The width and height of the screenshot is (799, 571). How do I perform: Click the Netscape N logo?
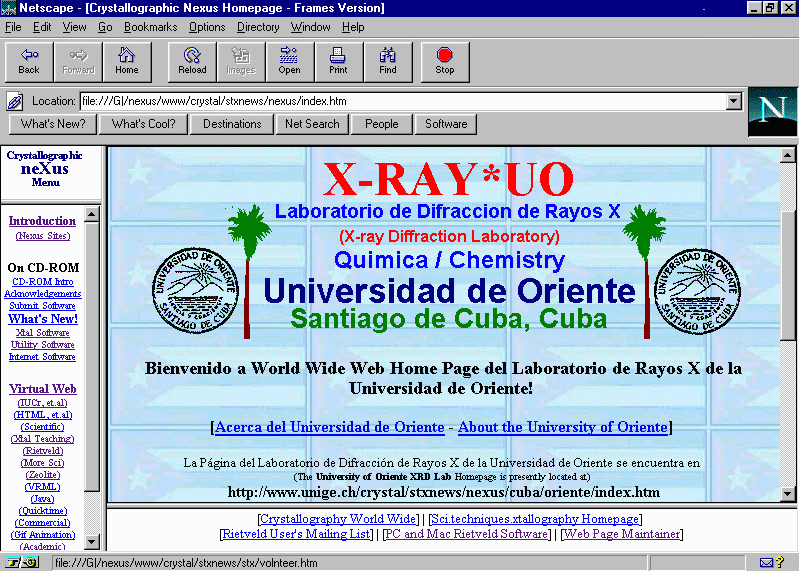click(x=772, y=112)
